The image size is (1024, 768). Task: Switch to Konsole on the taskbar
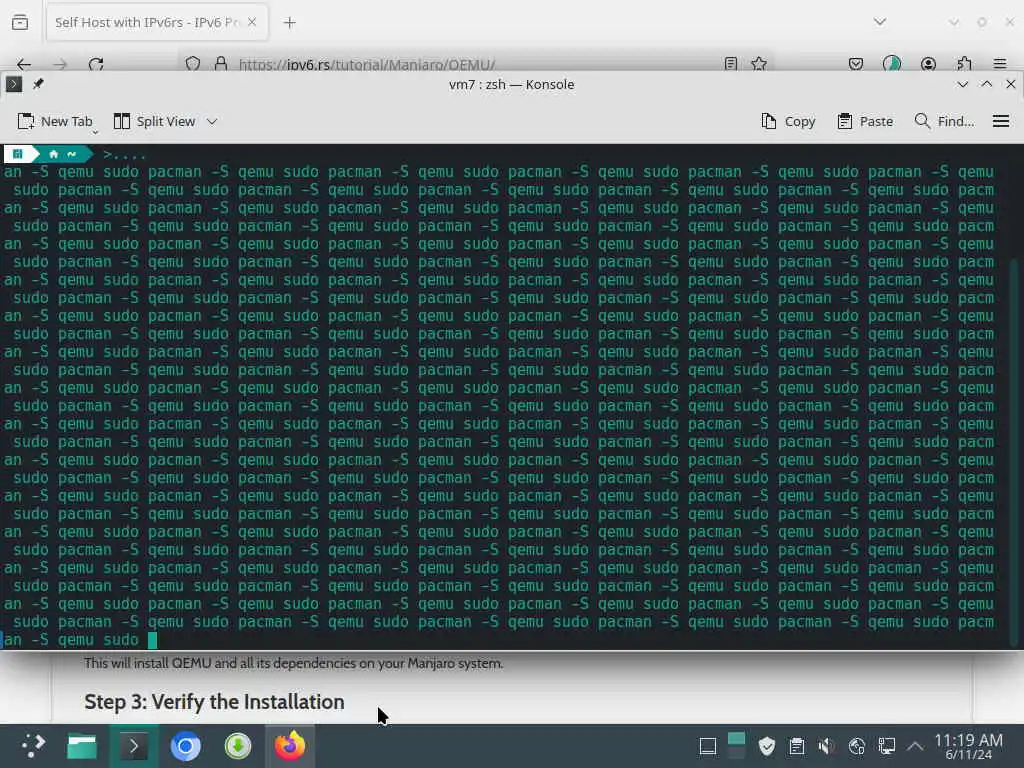[x=134, y=746]
